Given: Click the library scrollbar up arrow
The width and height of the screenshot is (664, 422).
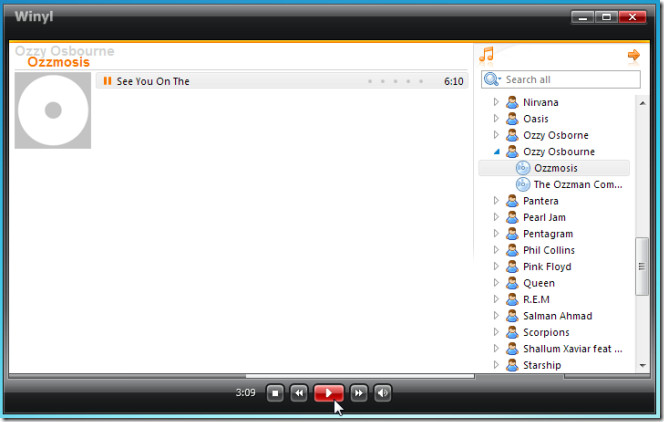Looking at the screenshot, I should [x=642, y=103].
